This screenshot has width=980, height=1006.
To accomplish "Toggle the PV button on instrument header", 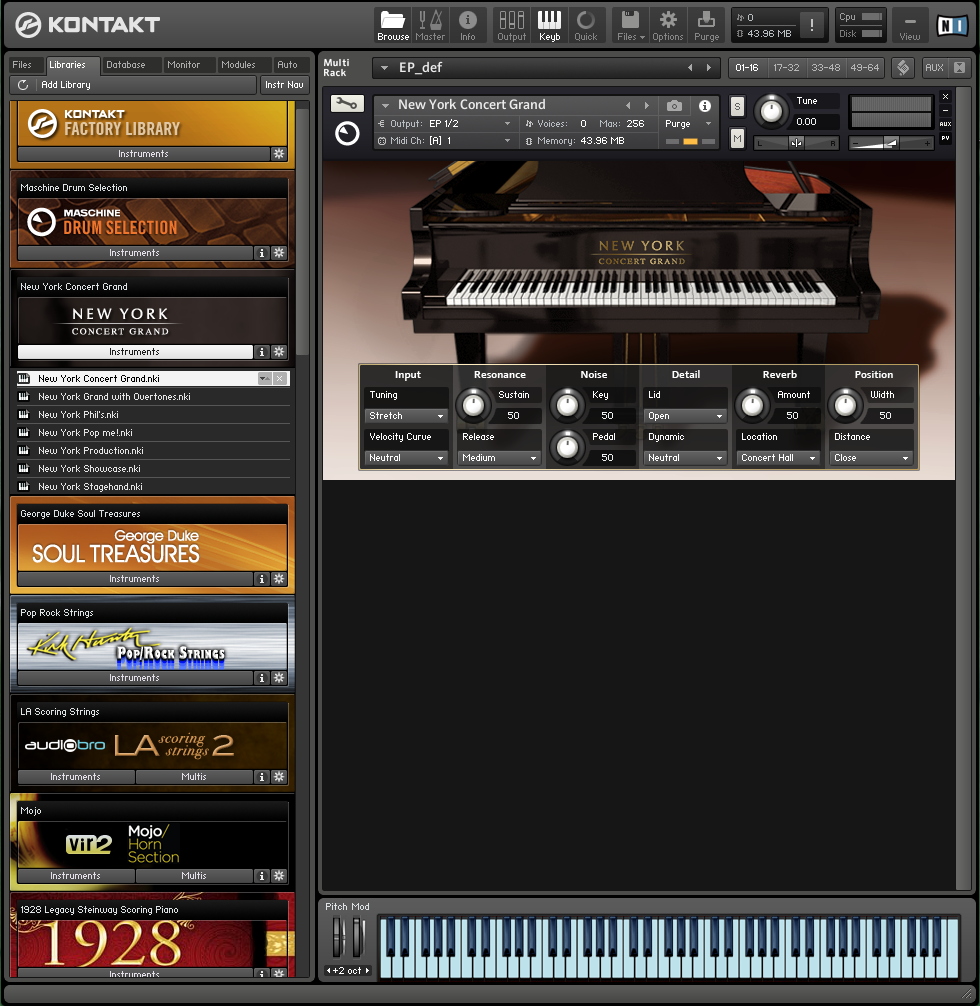I will [x=945, y=138].
